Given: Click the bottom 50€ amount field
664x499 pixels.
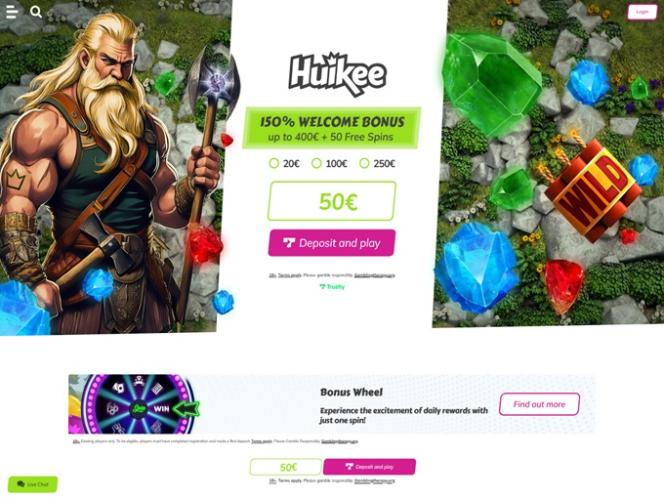Looking at the screenshot, I should pyautogui.click(x=286, y=467).
